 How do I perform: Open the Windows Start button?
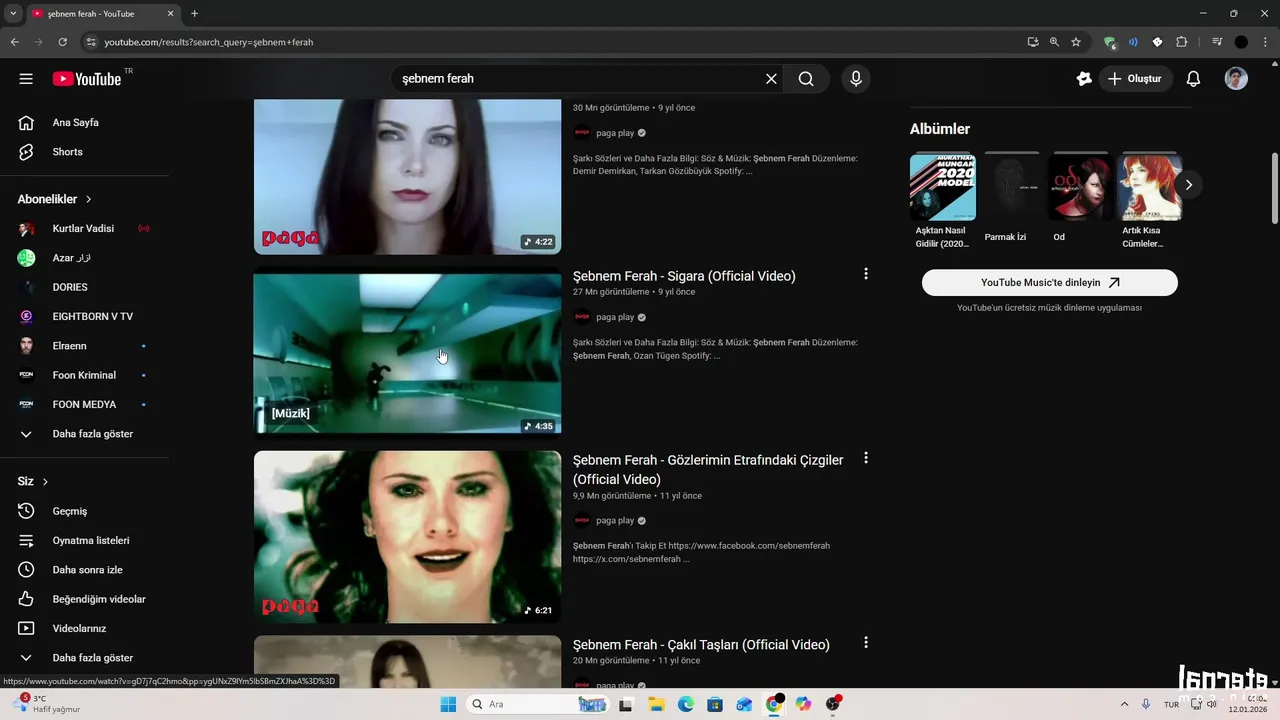(448, 704)
